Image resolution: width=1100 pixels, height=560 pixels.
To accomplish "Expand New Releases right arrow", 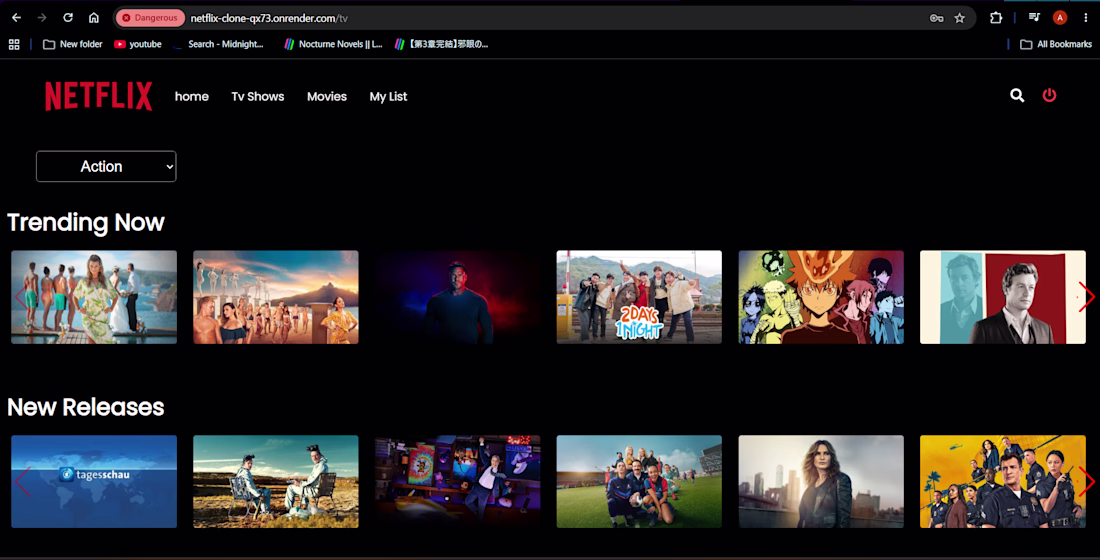I will point(1087,481).
